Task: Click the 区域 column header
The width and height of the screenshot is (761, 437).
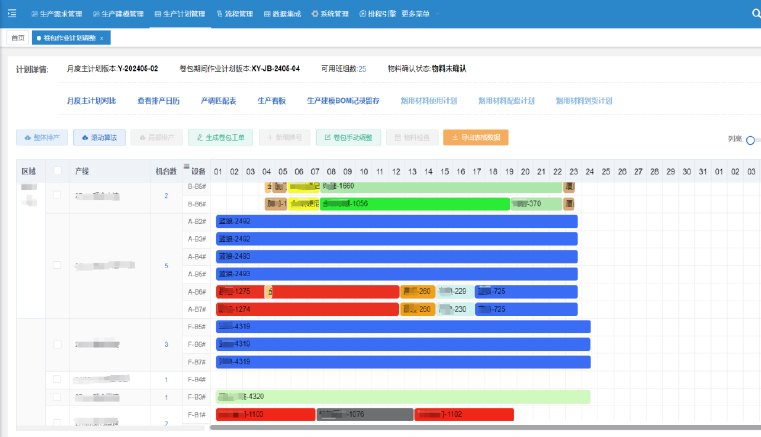Action: 29,171
